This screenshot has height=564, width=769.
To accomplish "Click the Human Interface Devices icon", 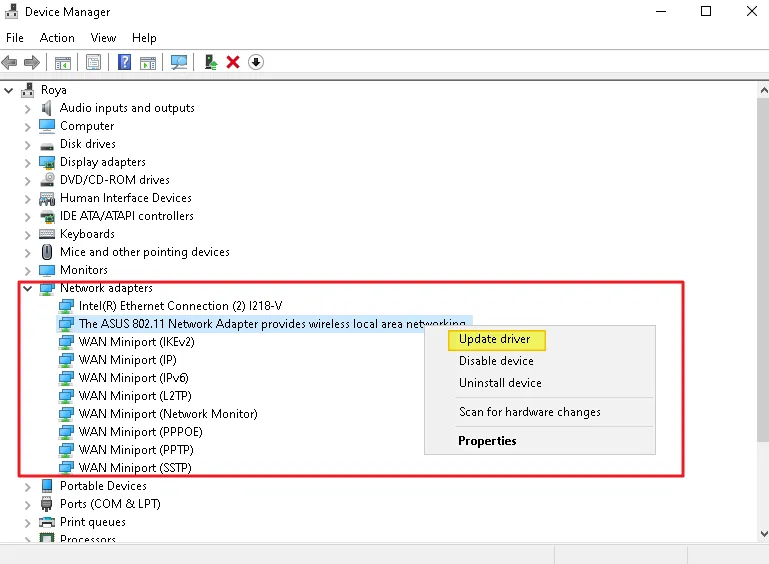I will coord(47,199).
